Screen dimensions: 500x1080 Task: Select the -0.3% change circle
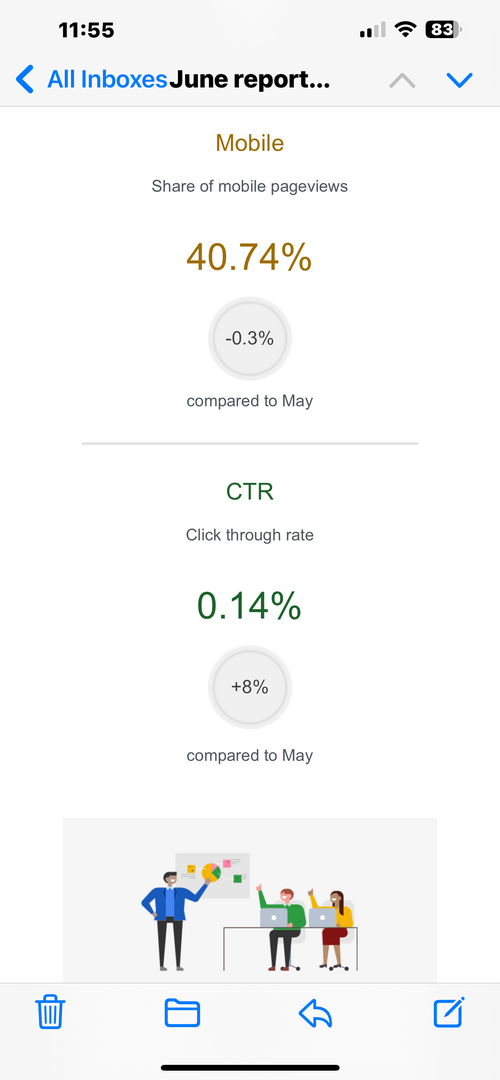point(250,338)
